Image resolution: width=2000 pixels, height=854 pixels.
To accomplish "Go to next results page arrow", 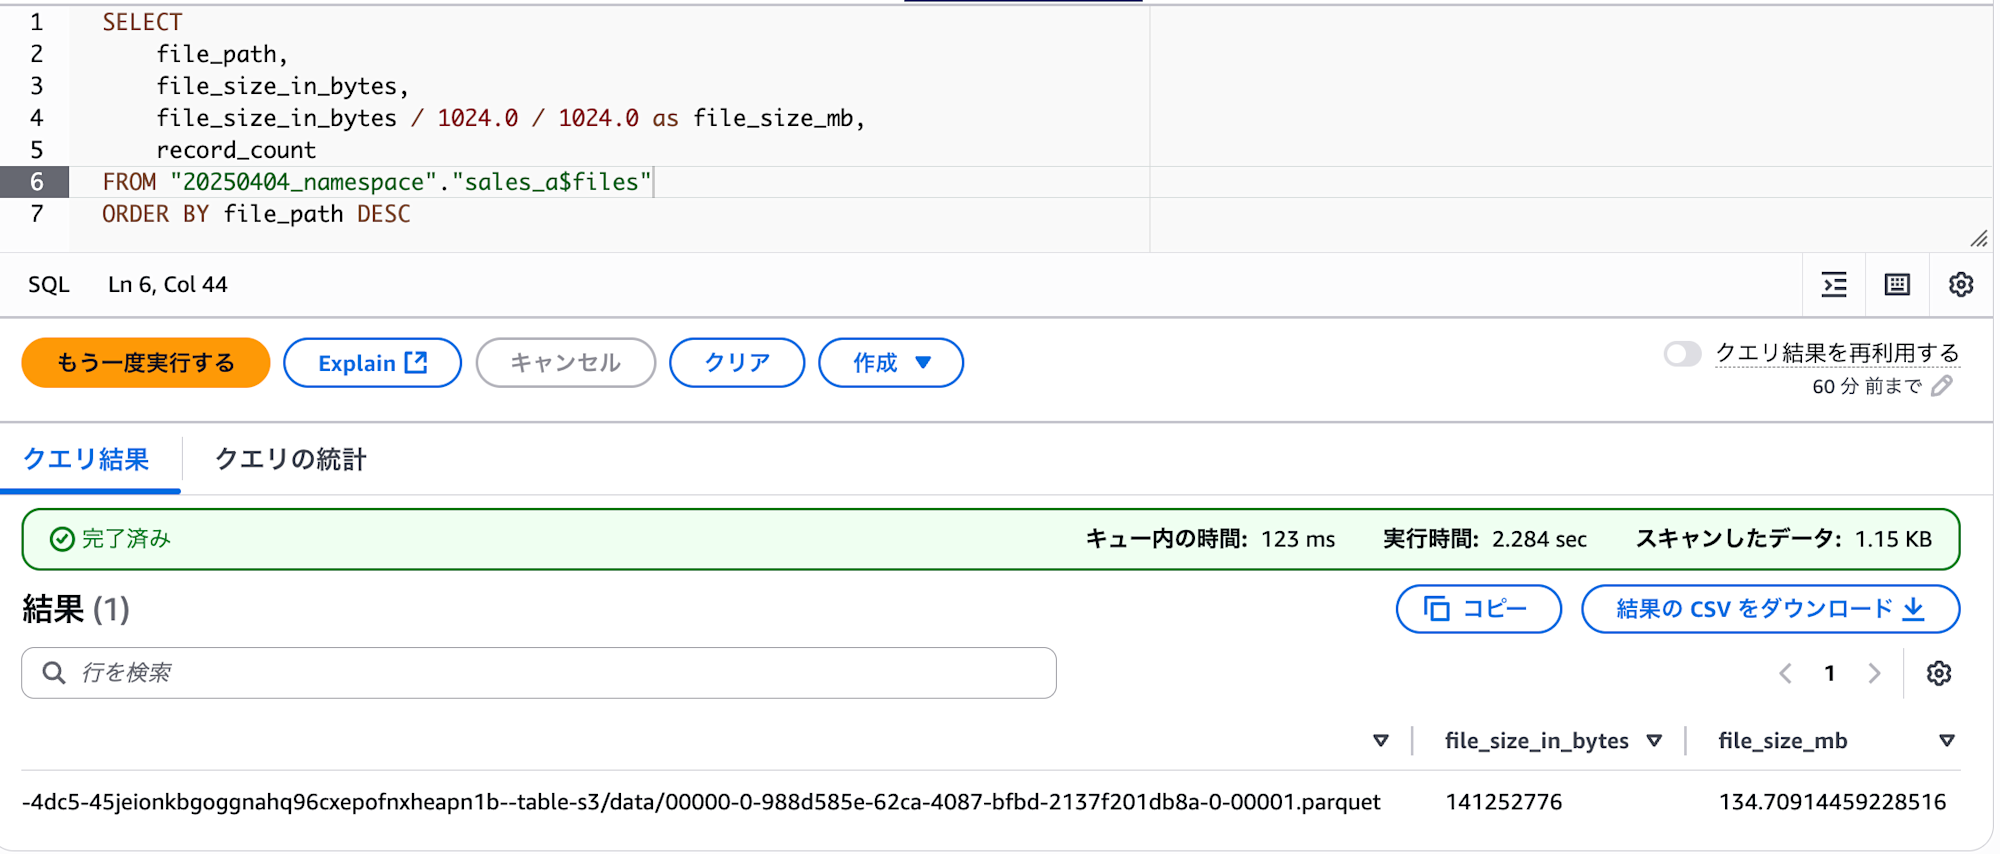I will [x=1874, y=674].
